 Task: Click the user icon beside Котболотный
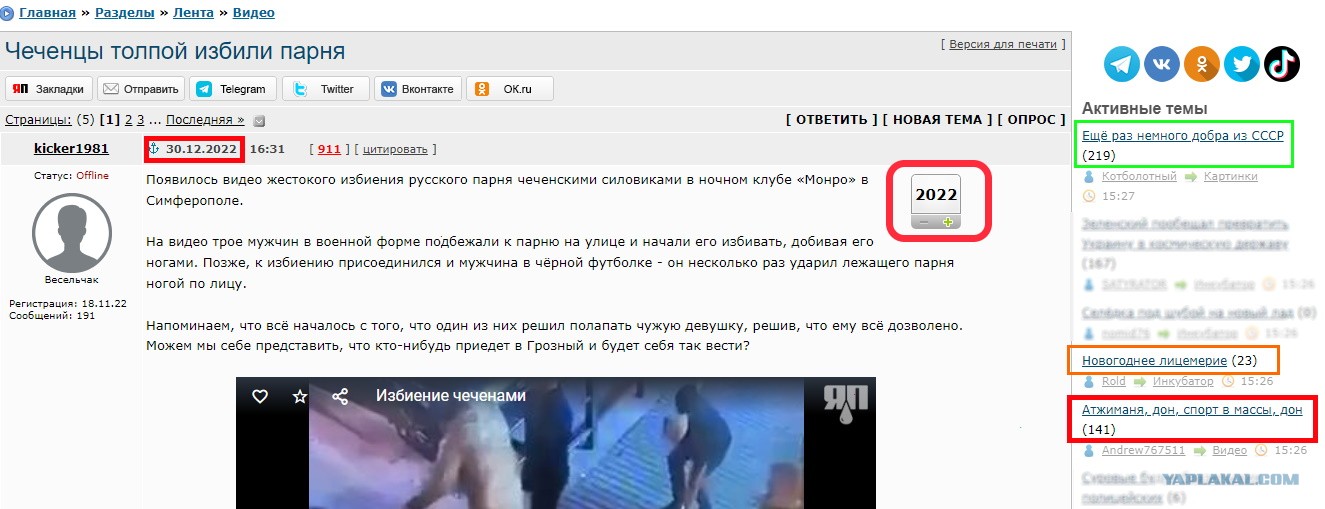(1089, 176)
